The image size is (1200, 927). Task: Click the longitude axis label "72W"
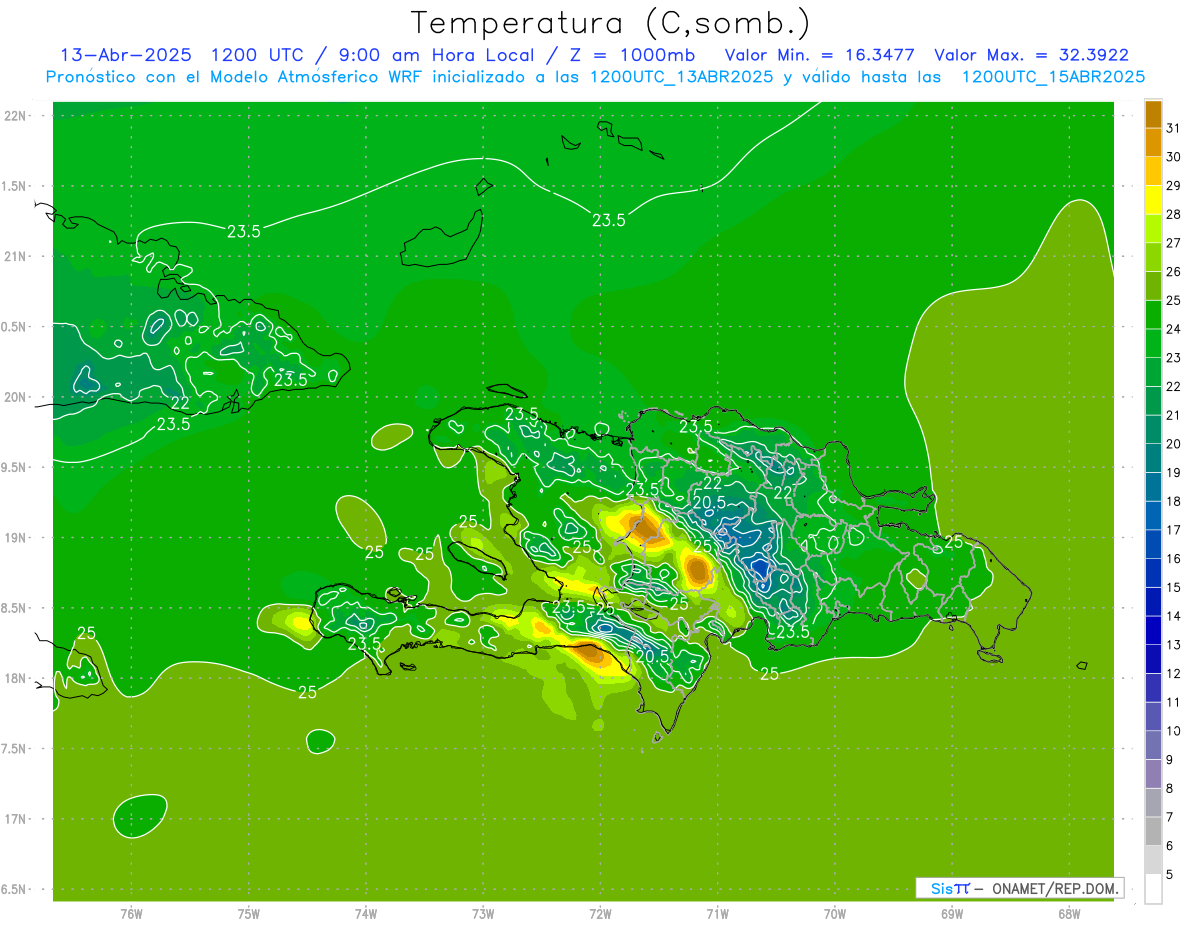[x=600, y=913]
